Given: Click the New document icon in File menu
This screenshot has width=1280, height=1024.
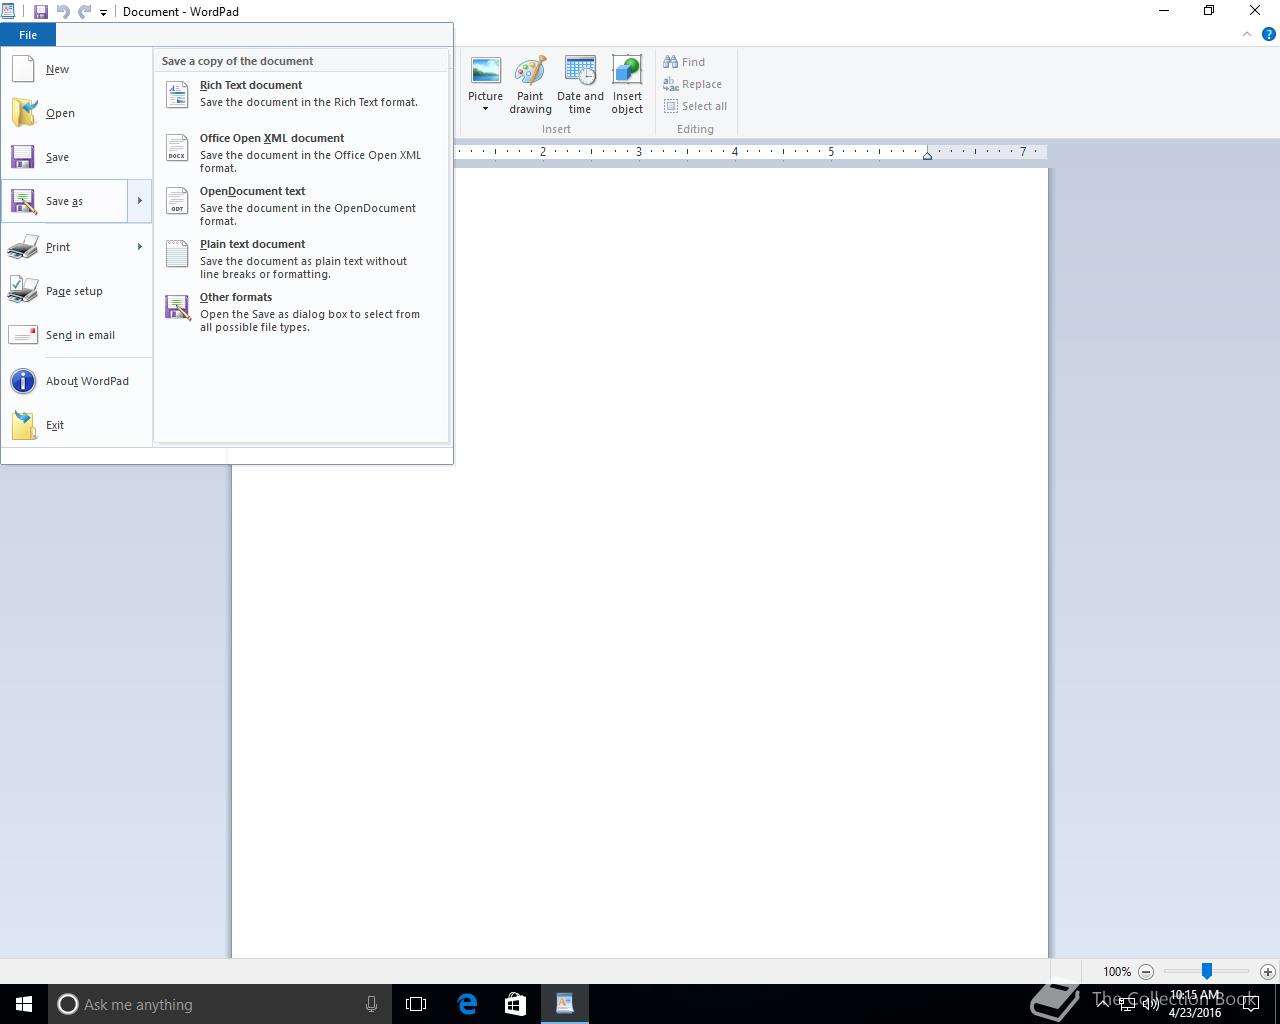Looking at the screenshot, I should coord(23,69).
